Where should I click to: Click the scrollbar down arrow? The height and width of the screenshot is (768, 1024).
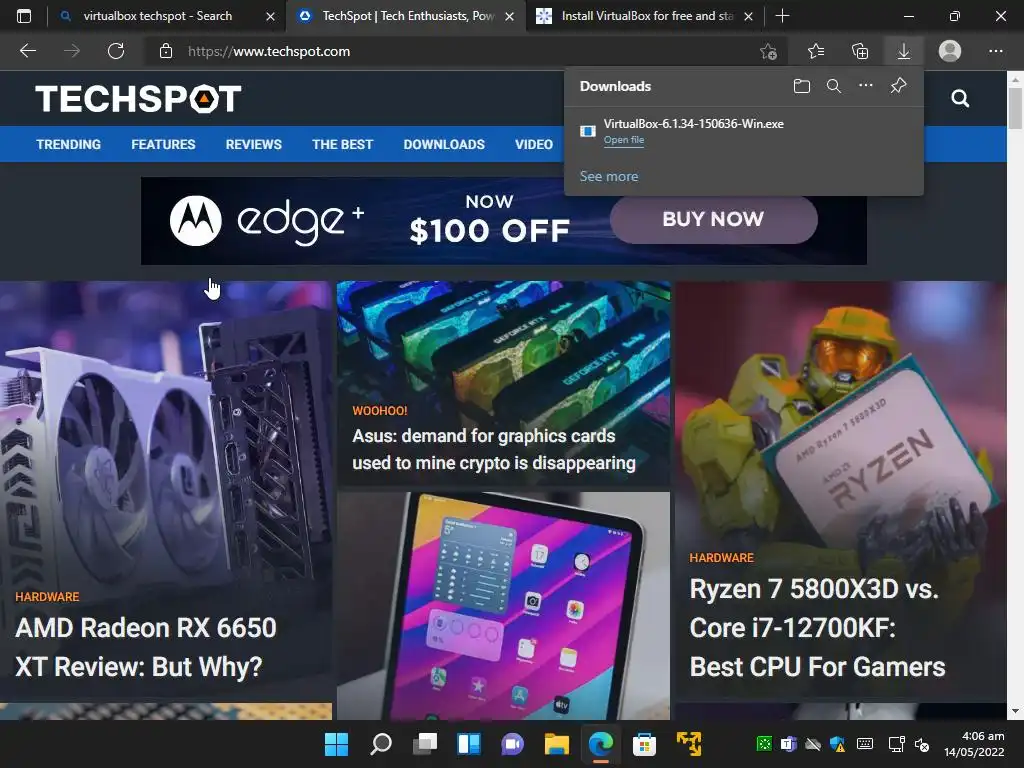pos(1016,711)
